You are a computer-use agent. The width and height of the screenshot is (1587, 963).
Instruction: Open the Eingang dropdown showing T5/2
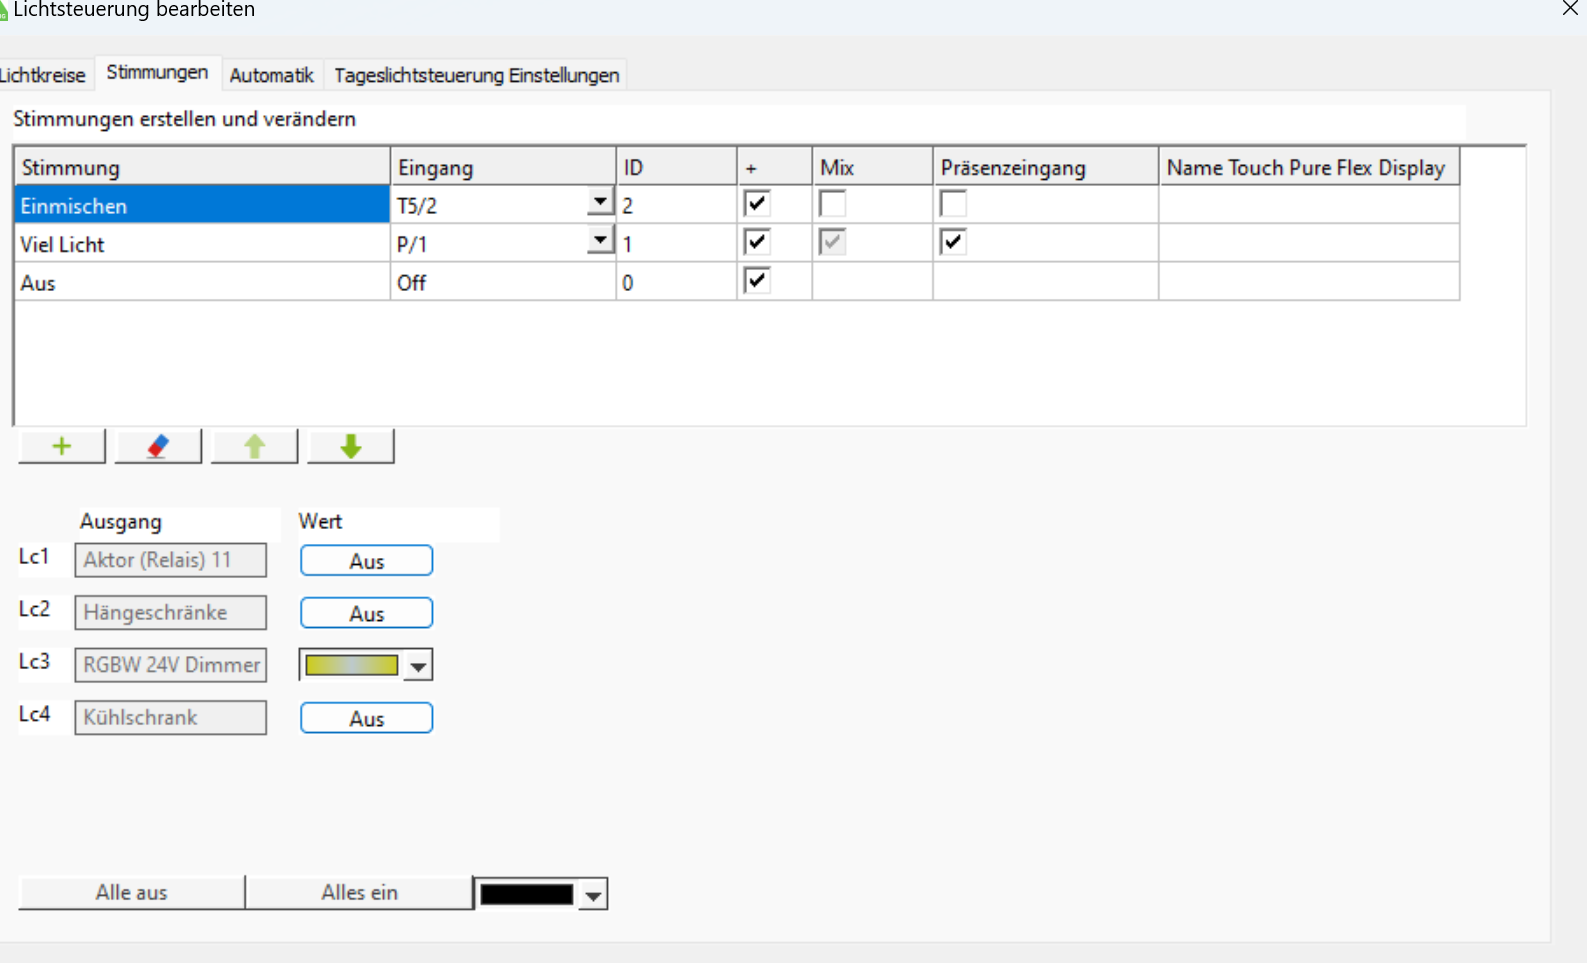pos(600,203)
